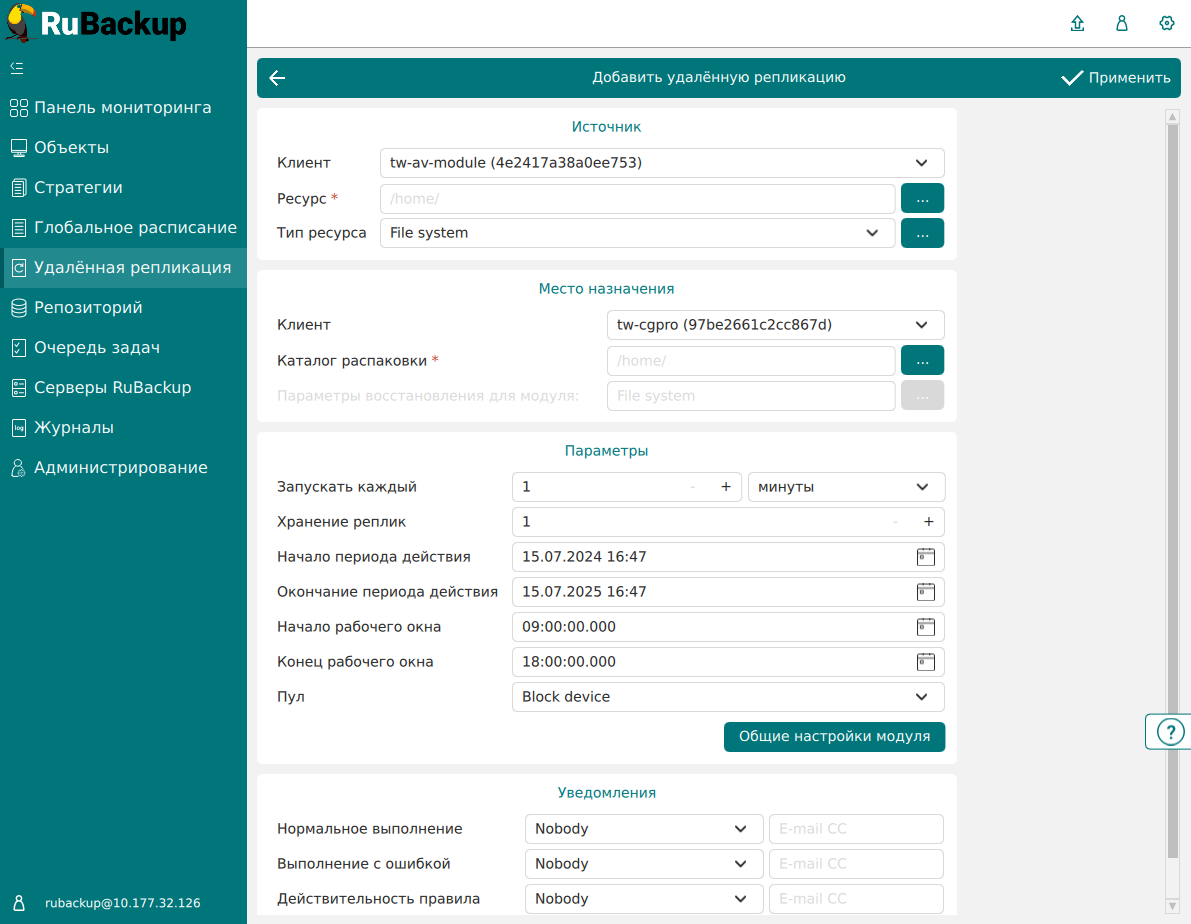Click the upload icon in top bar

(1077, 24)
